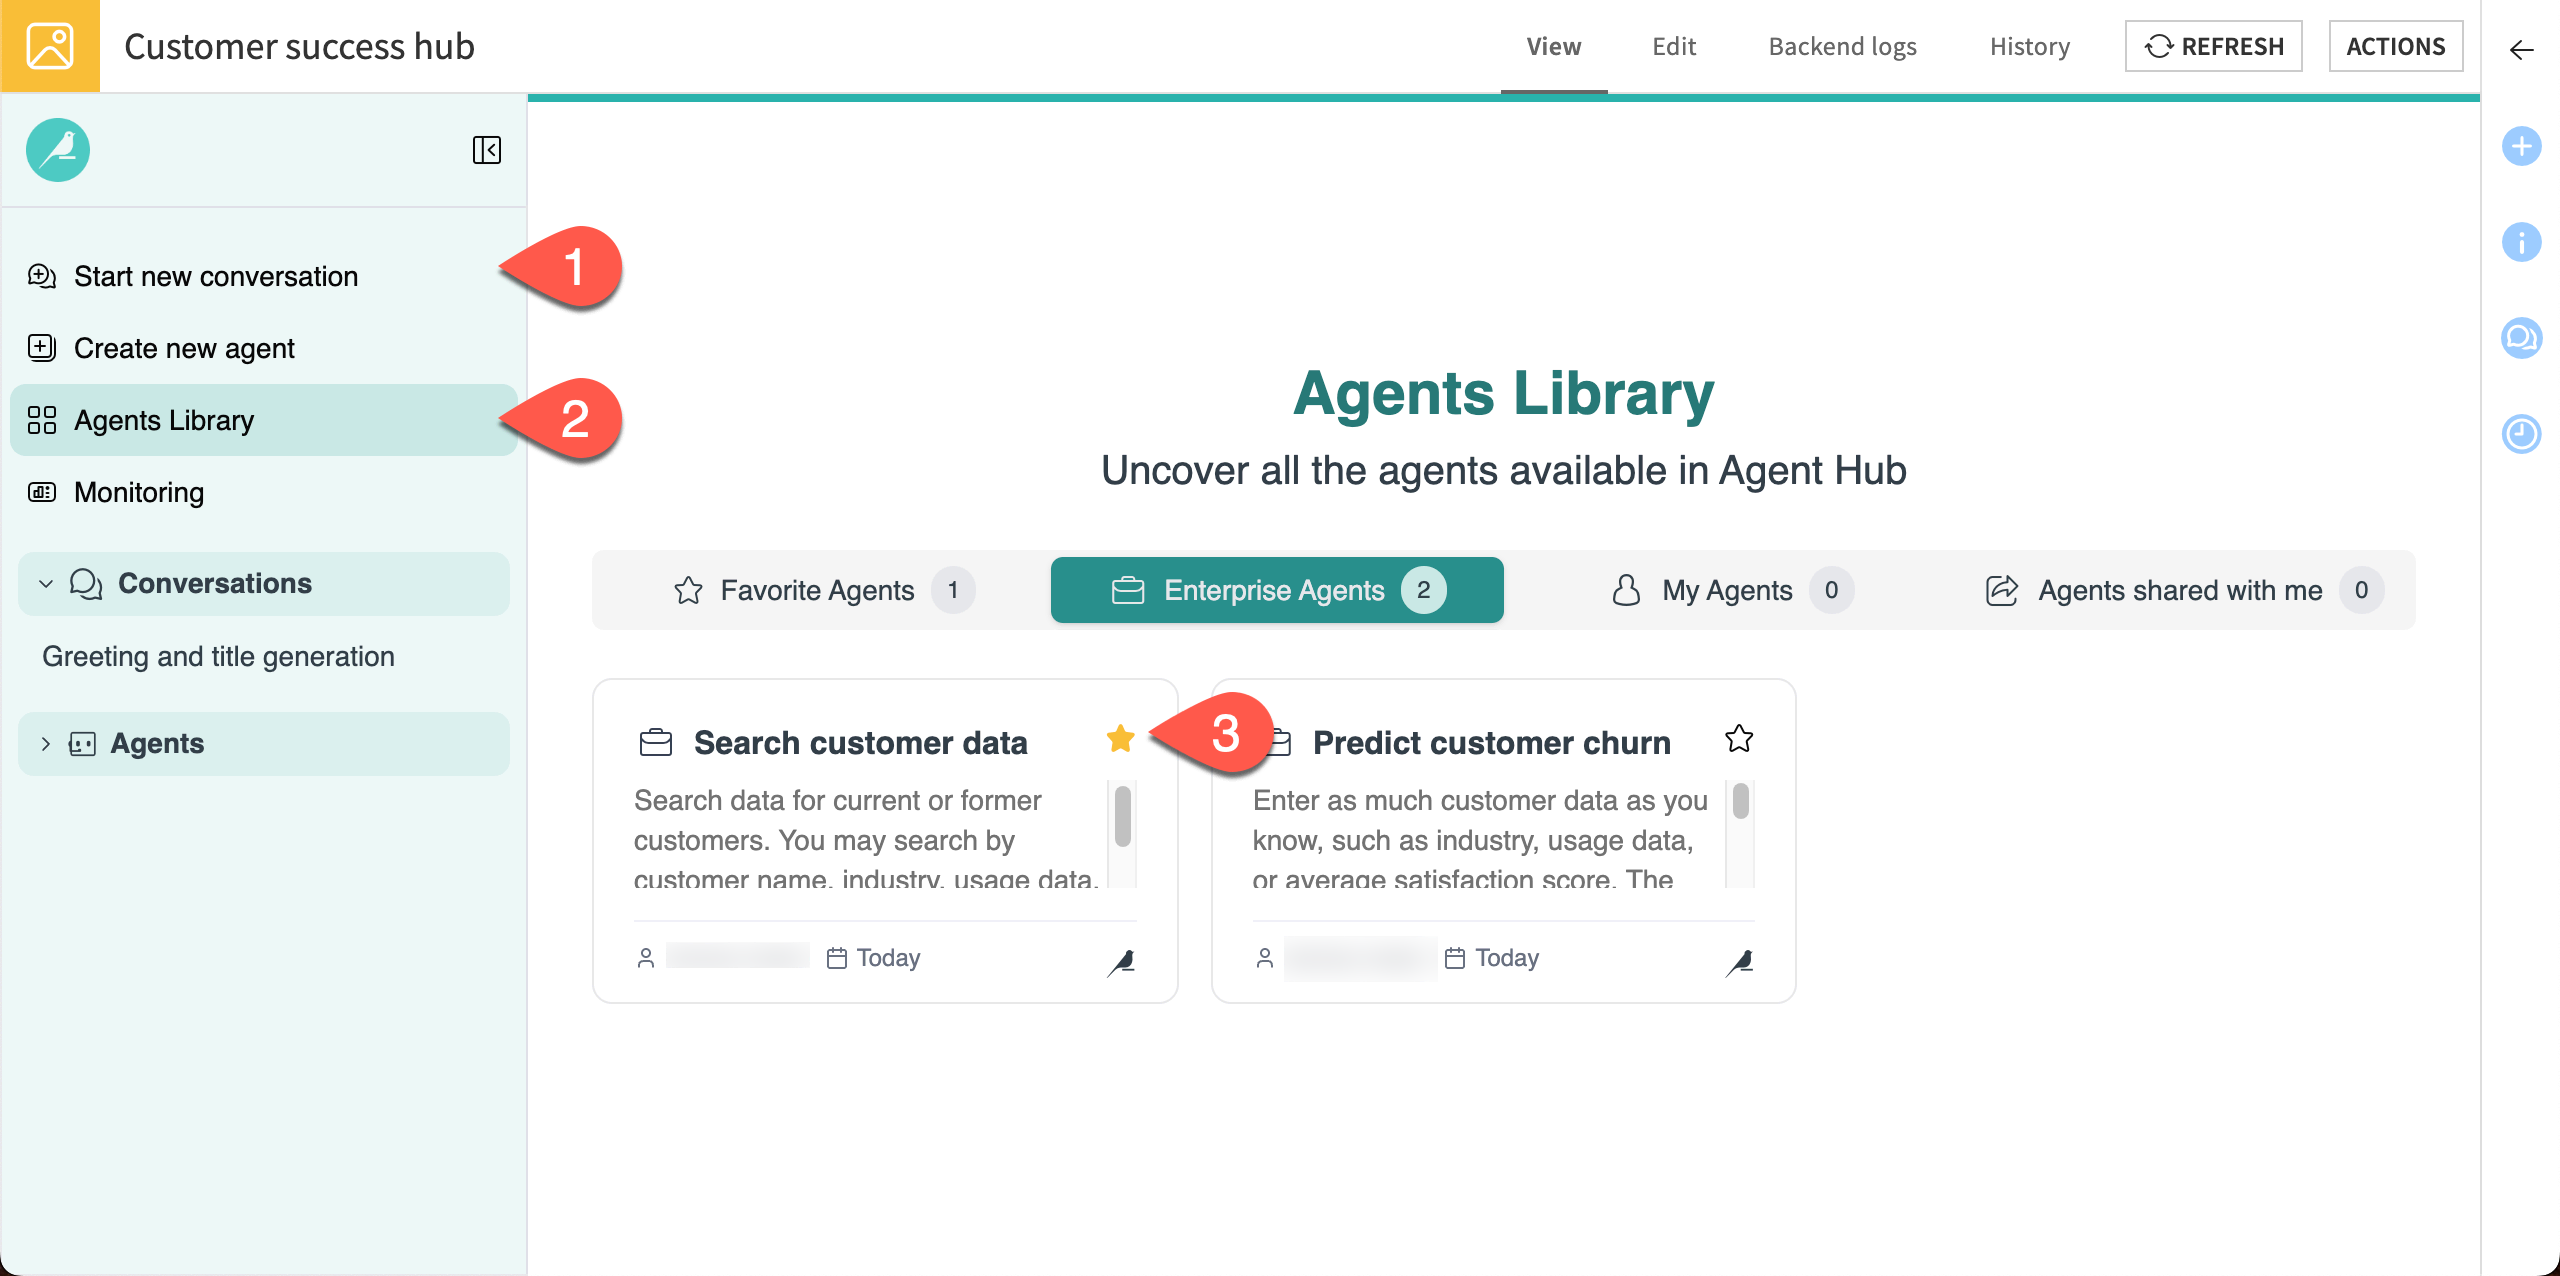This screenshot has height=1276, width=2560.
Task: Collapse the sidebar with the panel icon
Action: tap(486, 150)
